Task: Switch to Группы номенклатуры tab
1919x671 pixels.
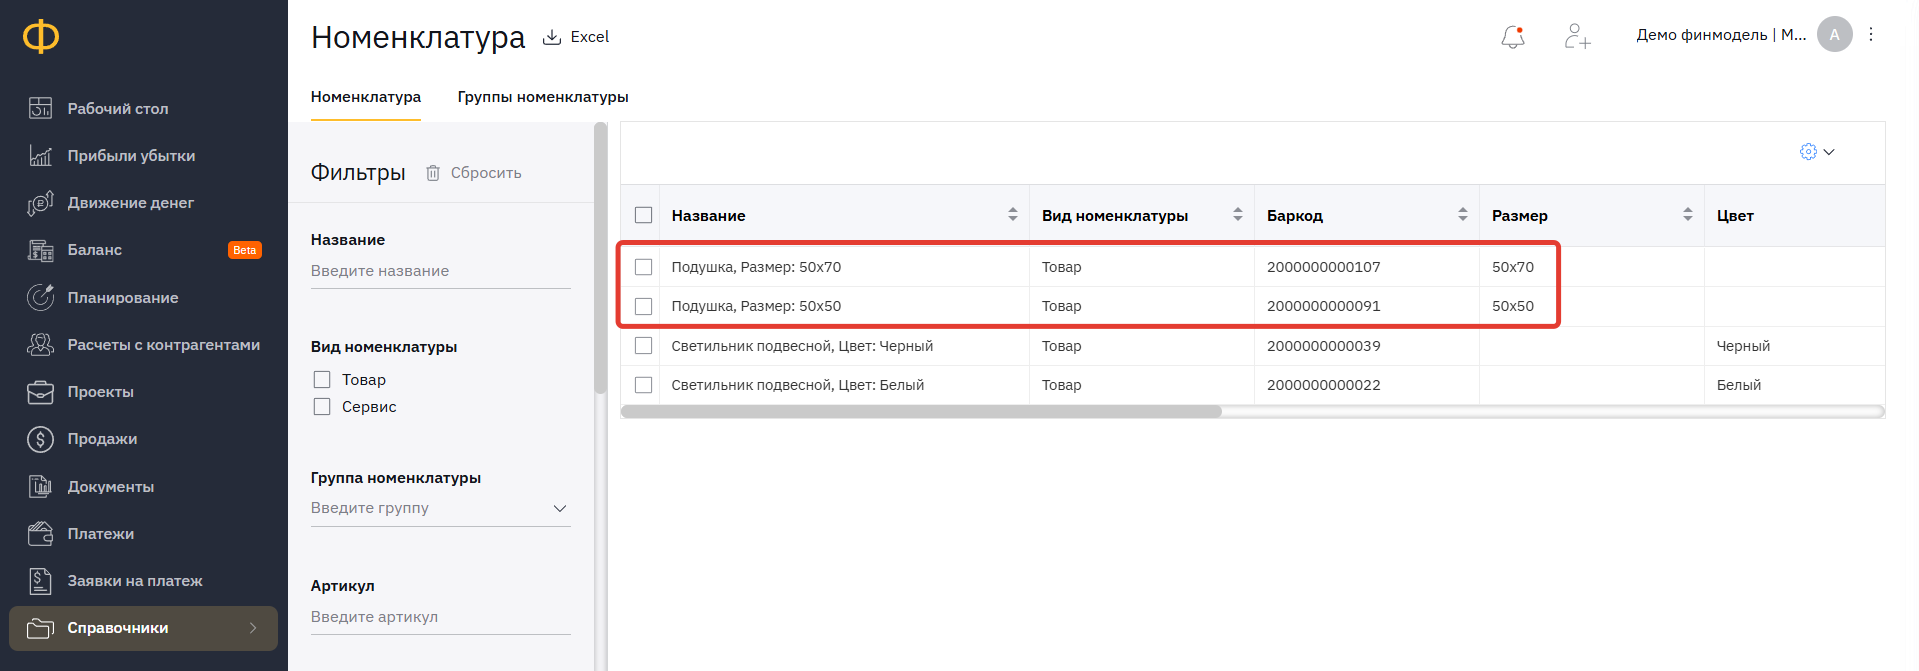Action: coord(543,97)
